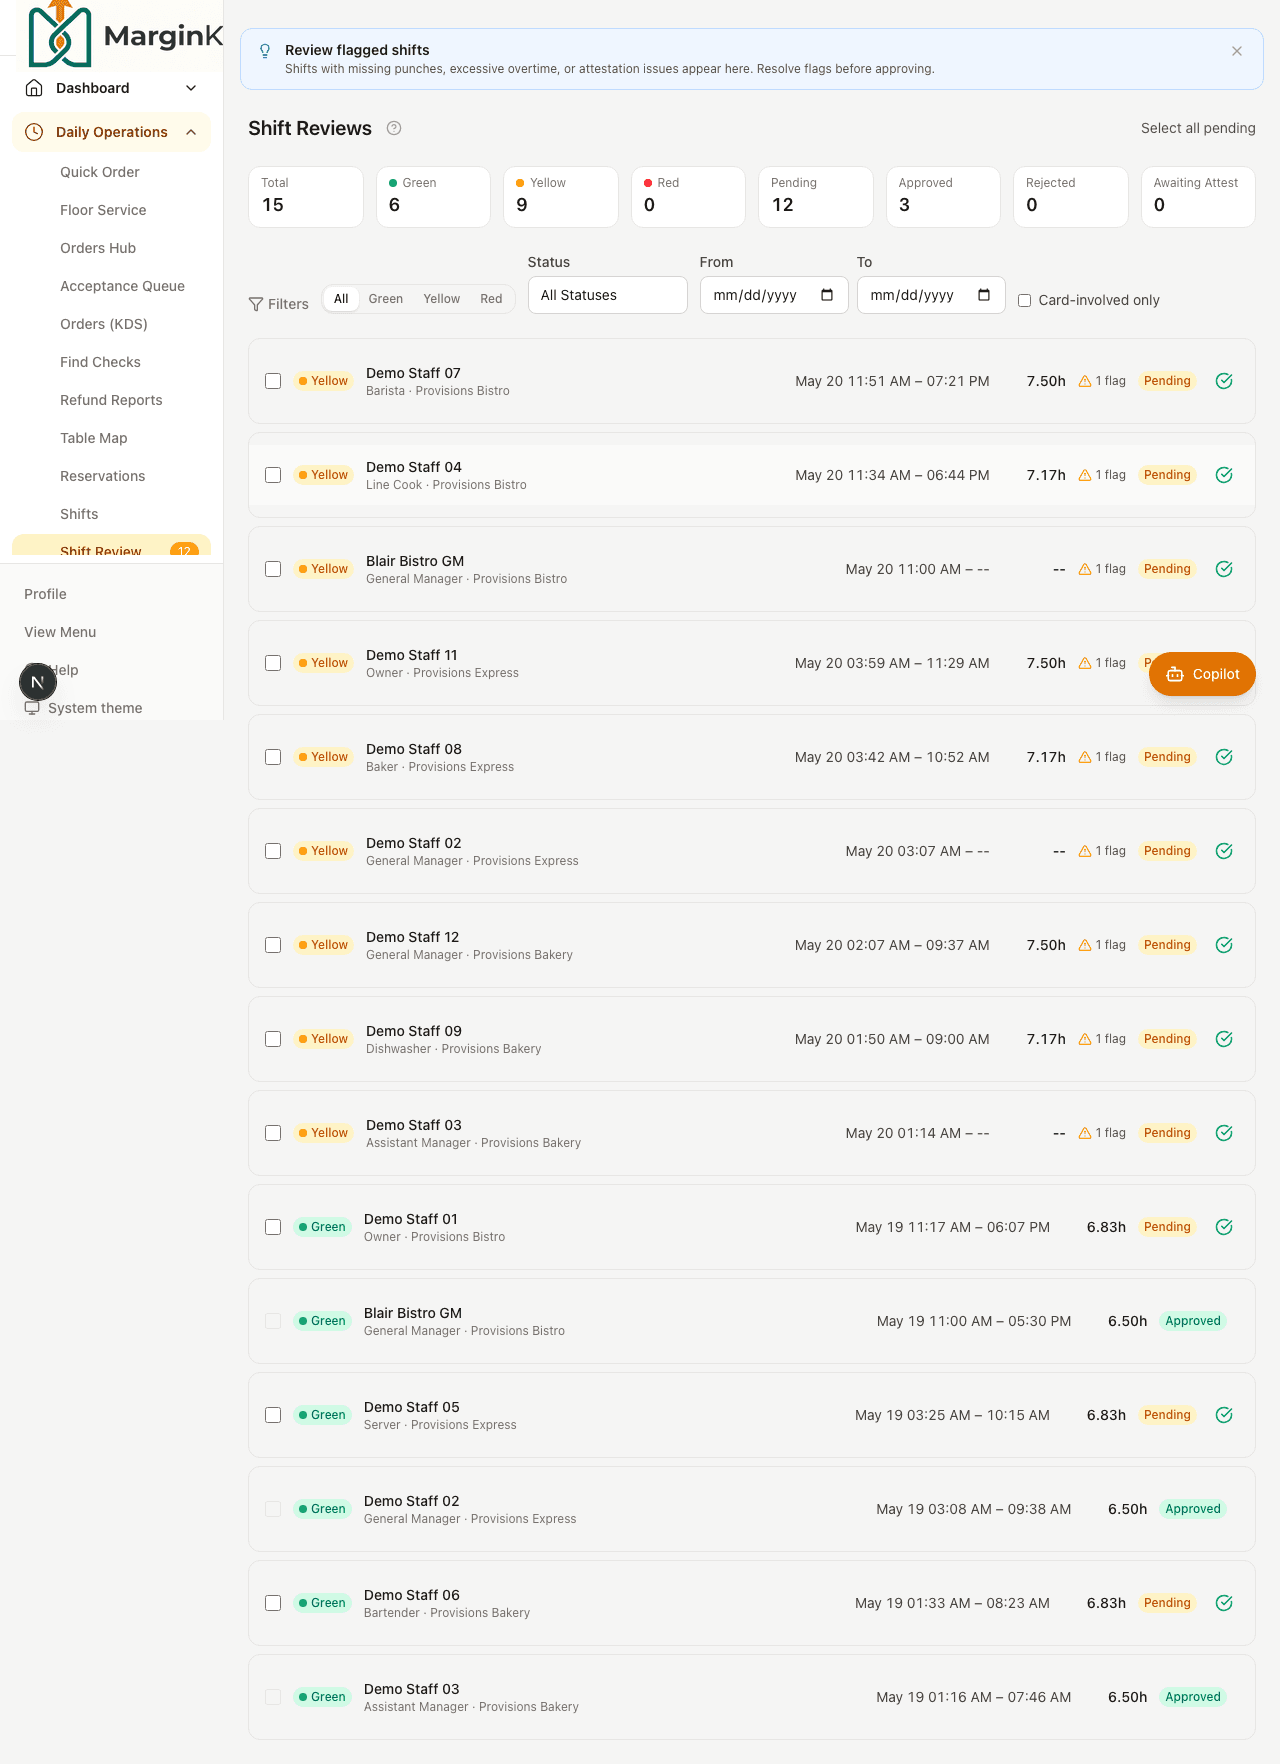Open View Menu link in sidebar
This screenshot has width=1280, height=1764.
(60, 632)
